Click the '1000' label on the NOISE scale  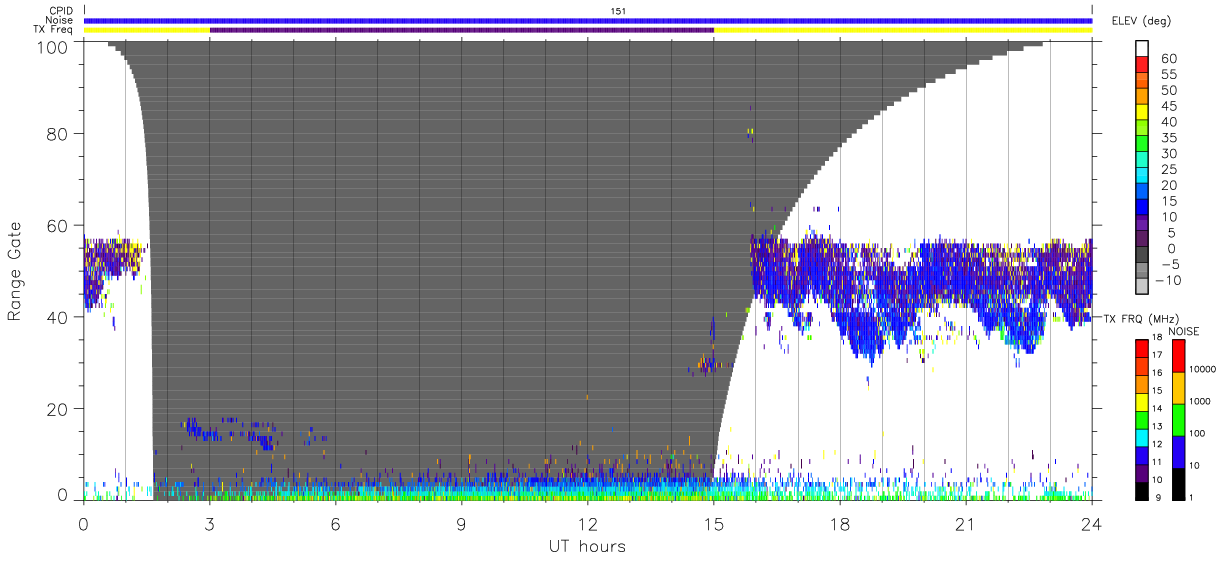pyautogui.click(x=1201, y=402)
